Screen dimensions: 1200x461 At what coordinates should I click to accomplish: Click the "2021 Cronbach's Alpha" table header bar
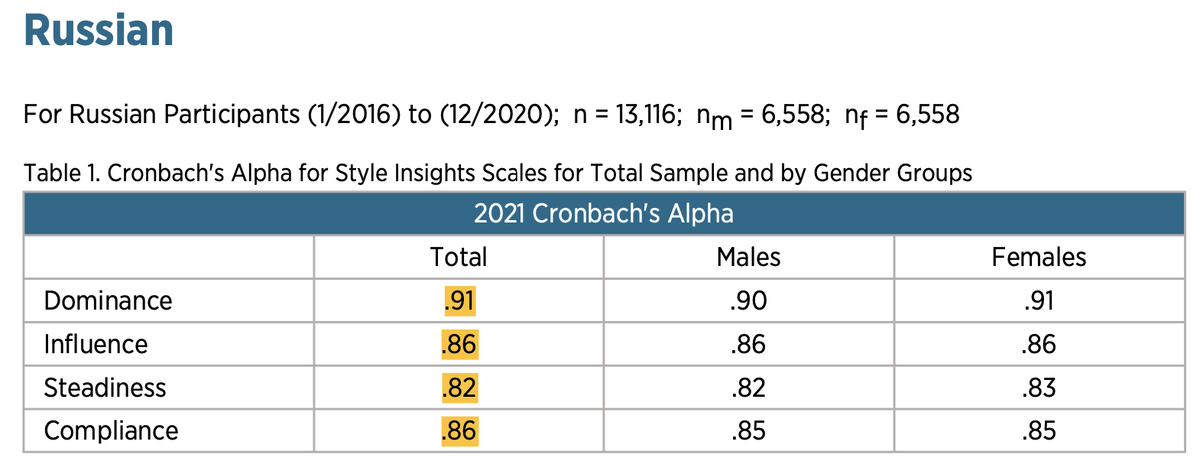pyautogui.click(x=603, y=213)
